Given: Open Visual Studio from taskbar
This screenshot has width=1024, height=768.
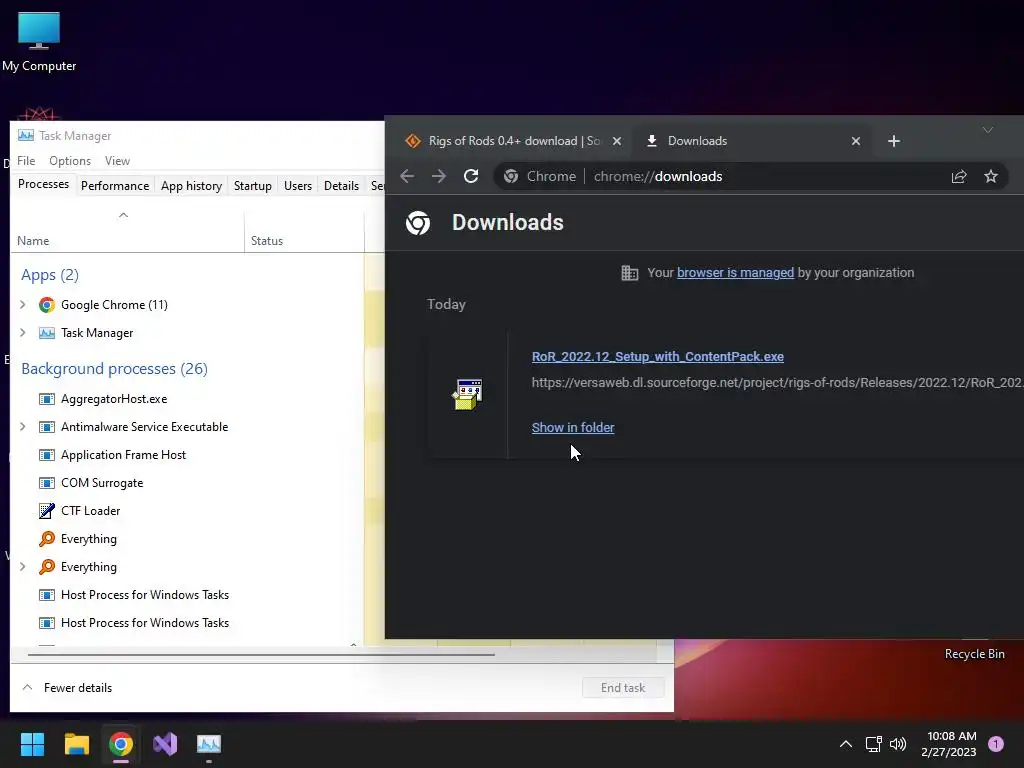Looking at the screenshot, I should (x=165, y=744).
